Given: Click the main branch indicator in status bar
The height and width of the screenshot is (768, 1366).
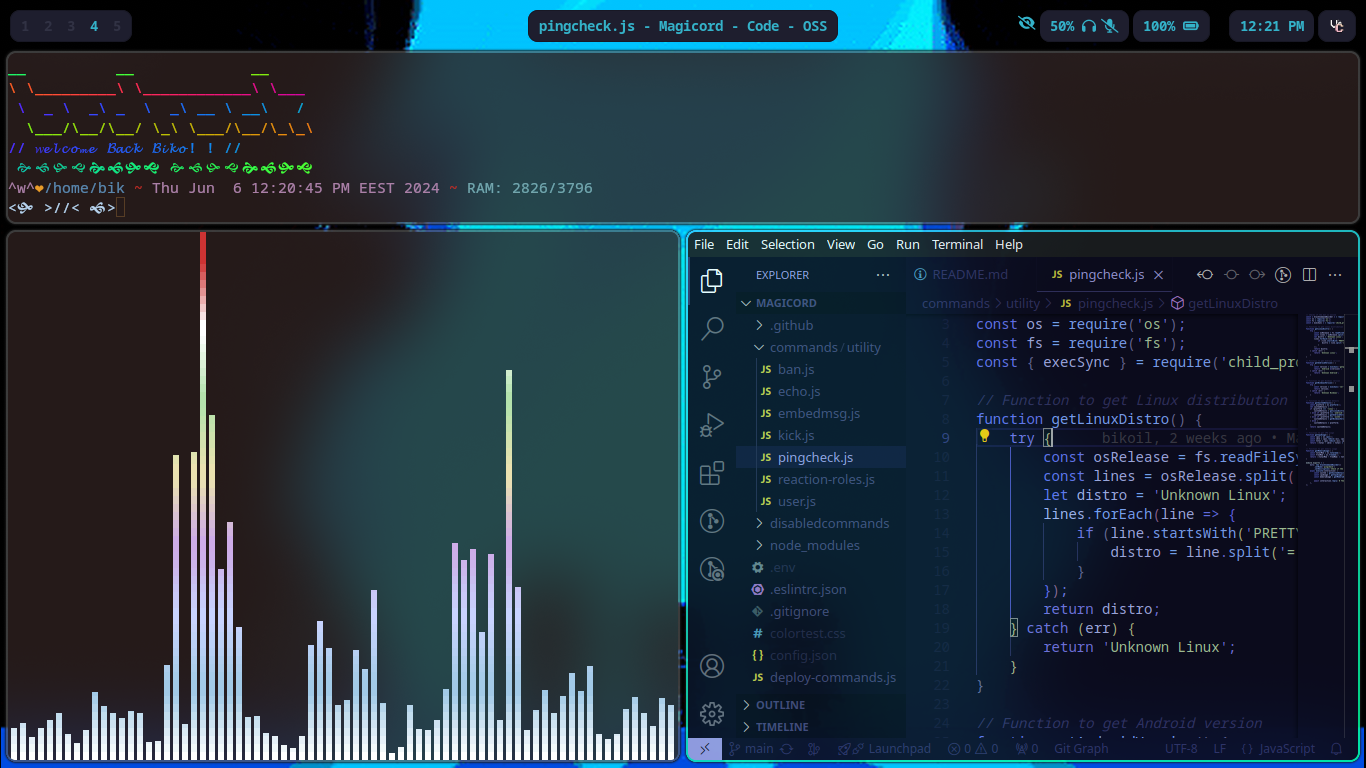Looking at the screenshot, I should point(751,748).
